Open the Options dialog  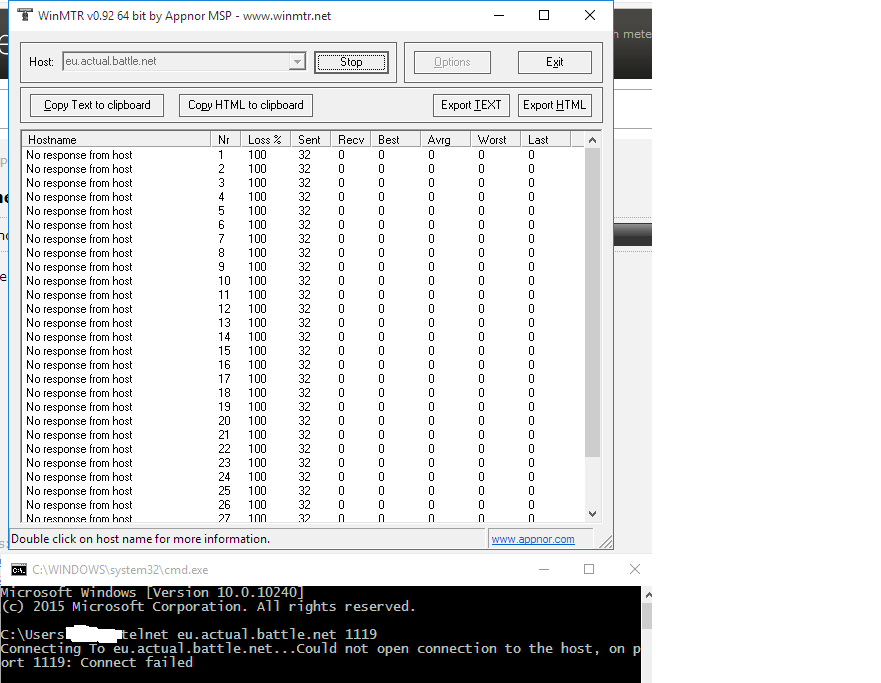point(452,62)
